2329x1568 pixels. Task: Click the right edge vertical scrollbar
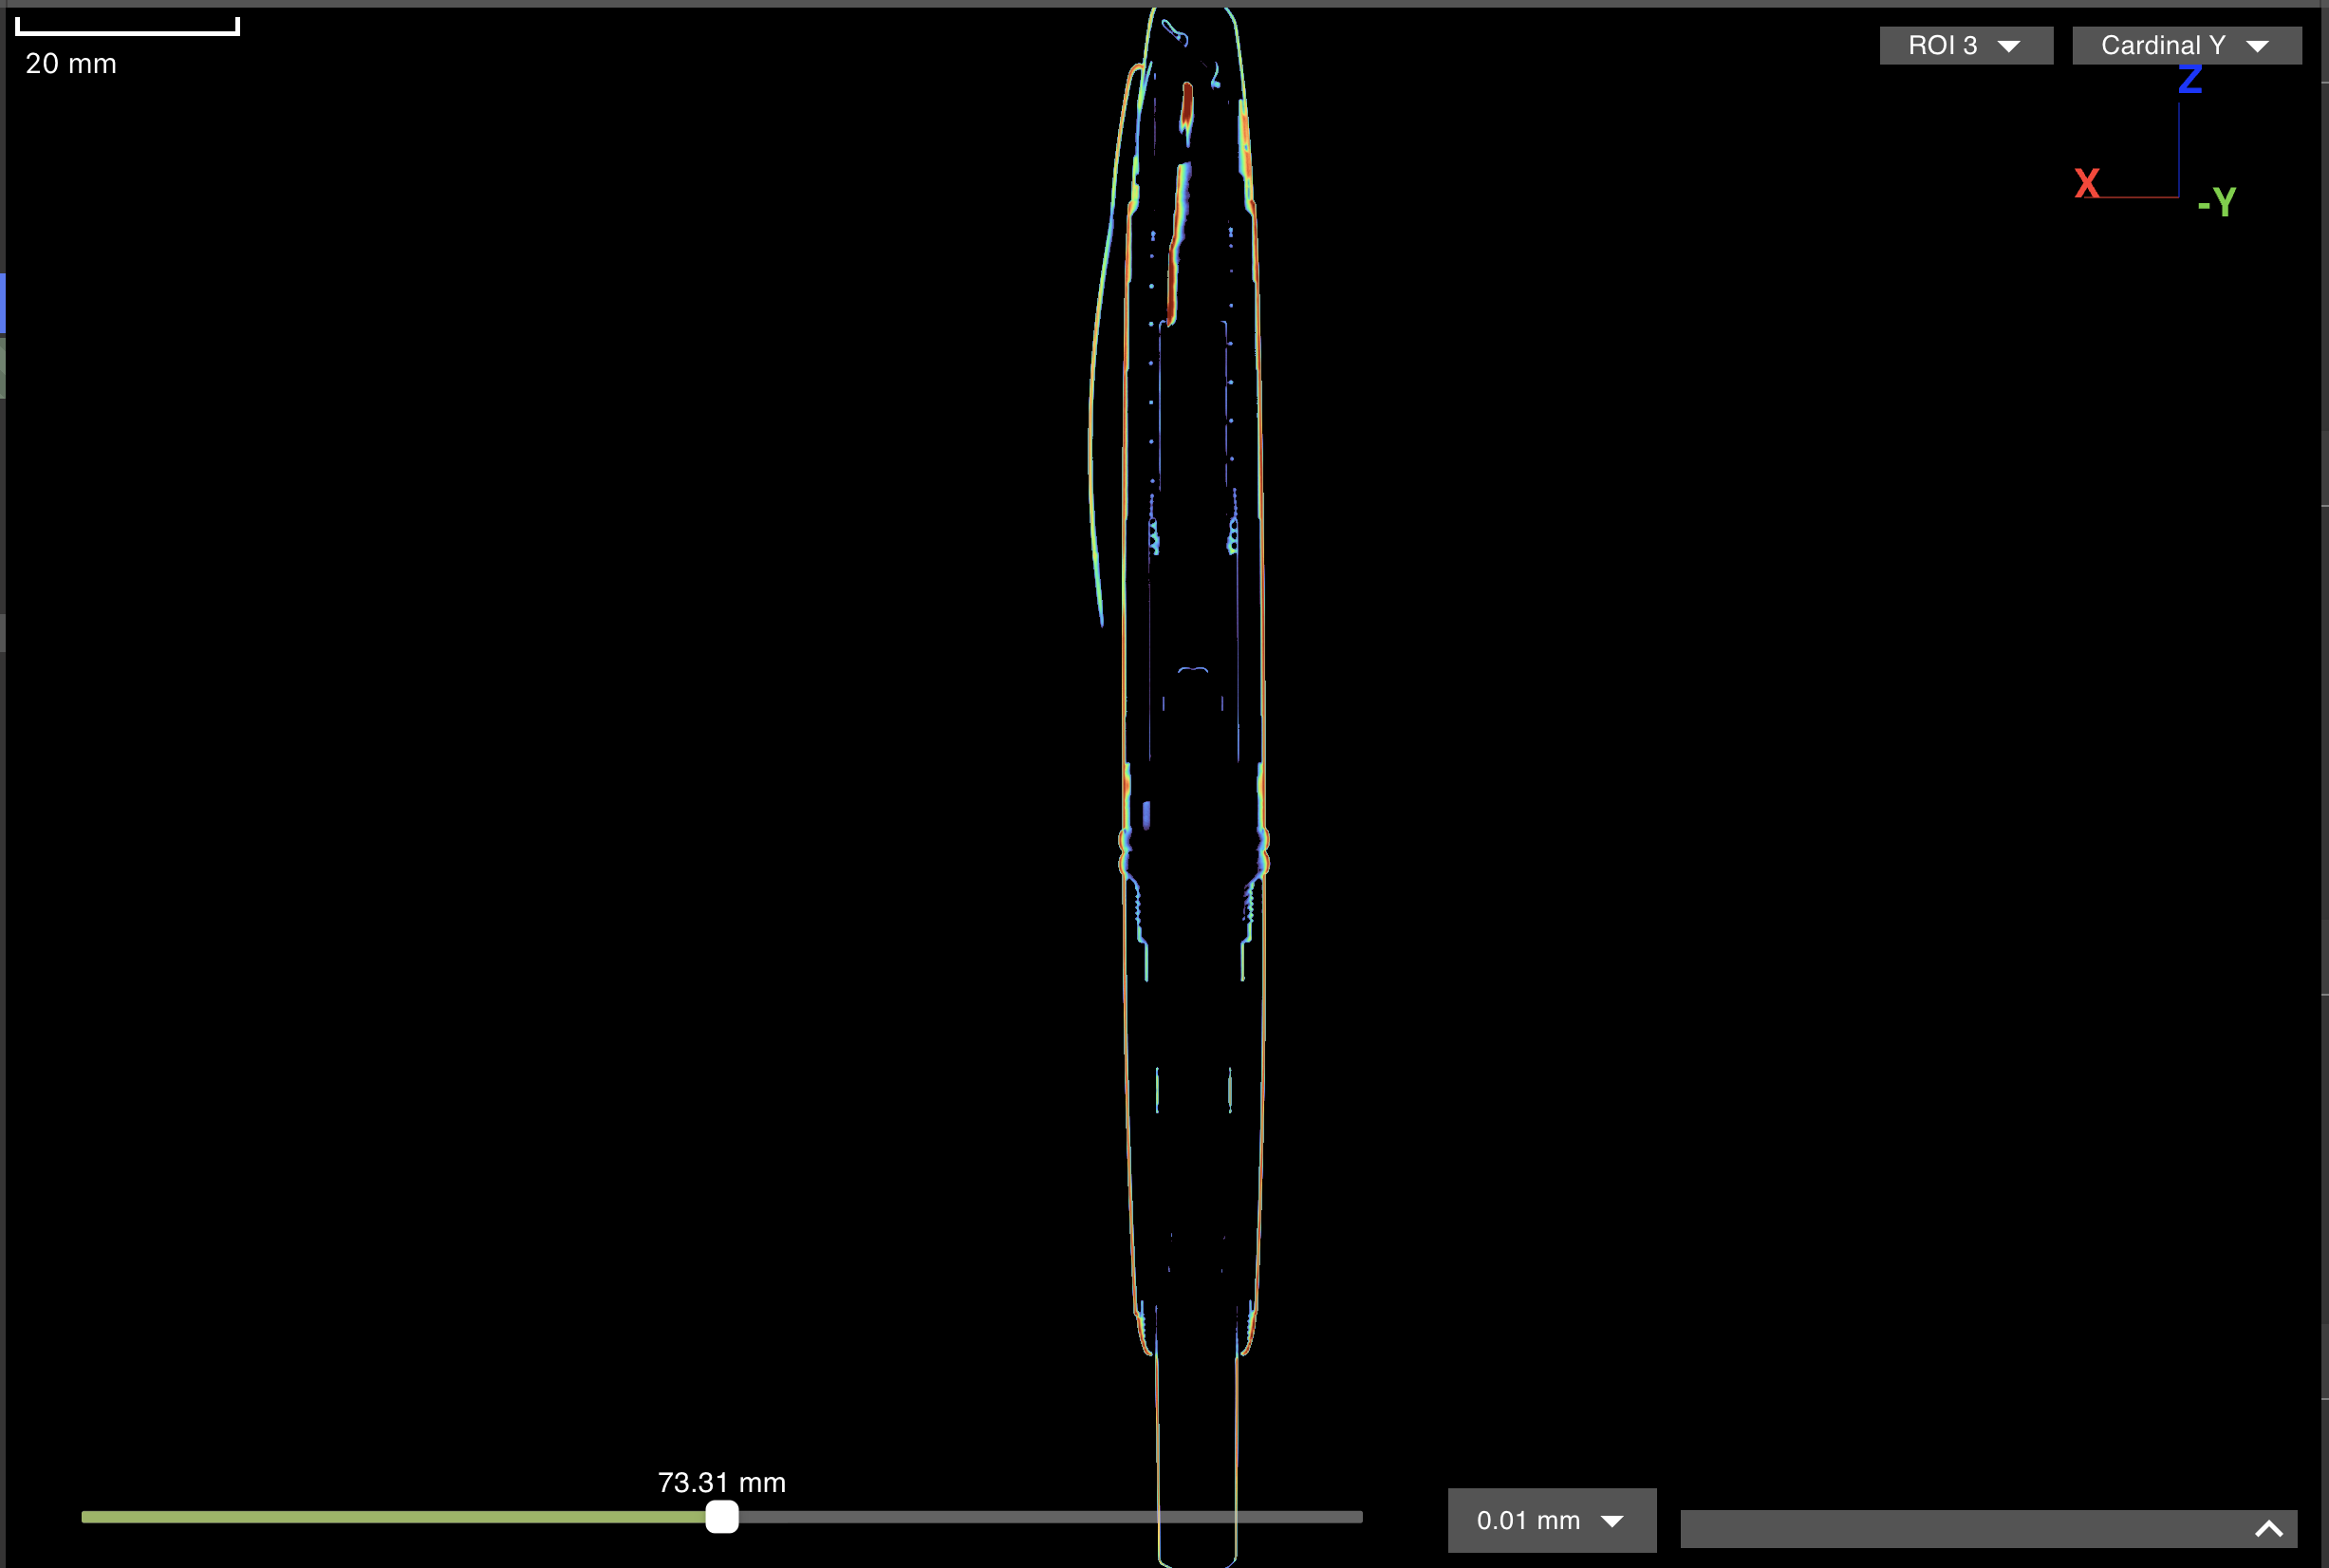pos(2324,750)
